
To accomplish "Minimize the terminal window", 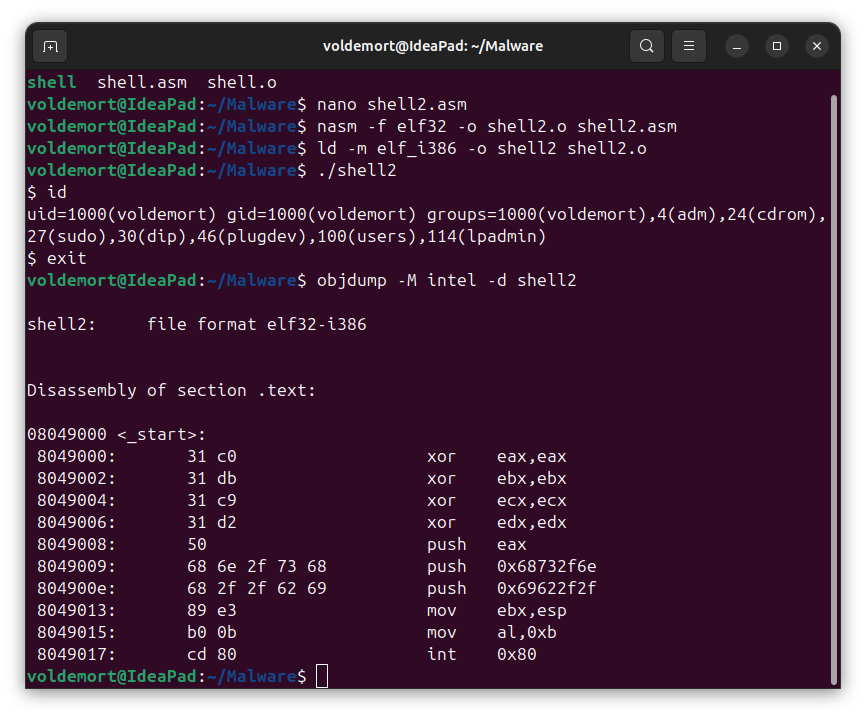I will (737, 46).
